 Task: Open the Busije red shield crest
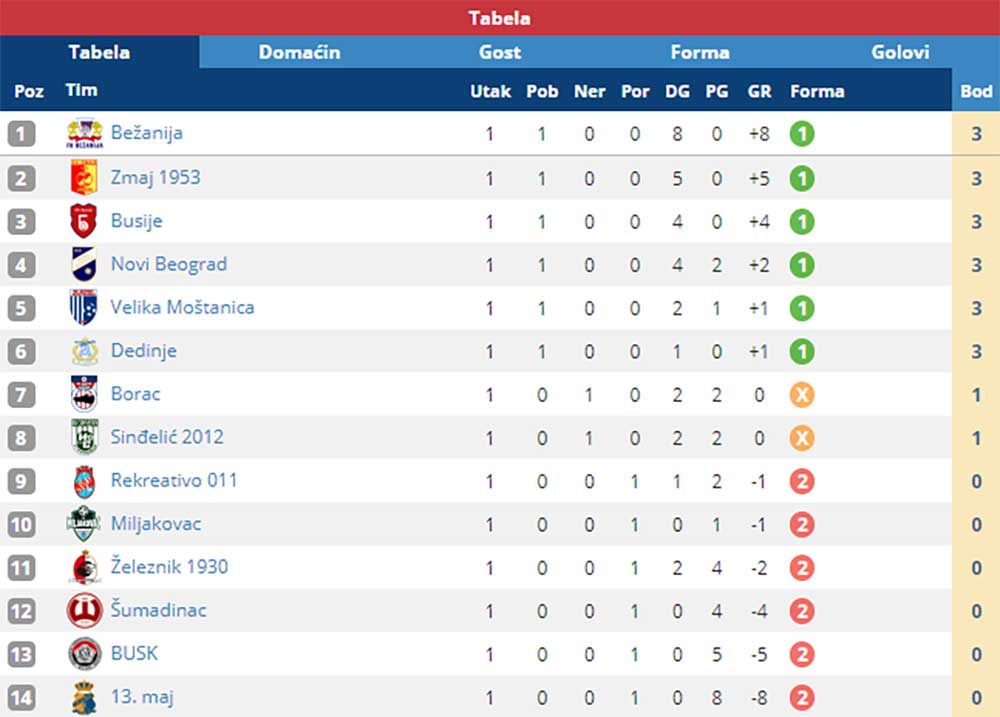[x=84, y=221]
